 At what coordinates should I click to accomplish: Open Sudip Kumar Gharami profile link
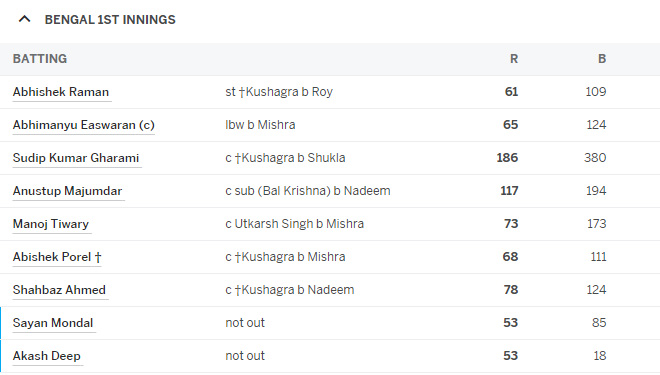pyautogui.click(x=76, y=158)
